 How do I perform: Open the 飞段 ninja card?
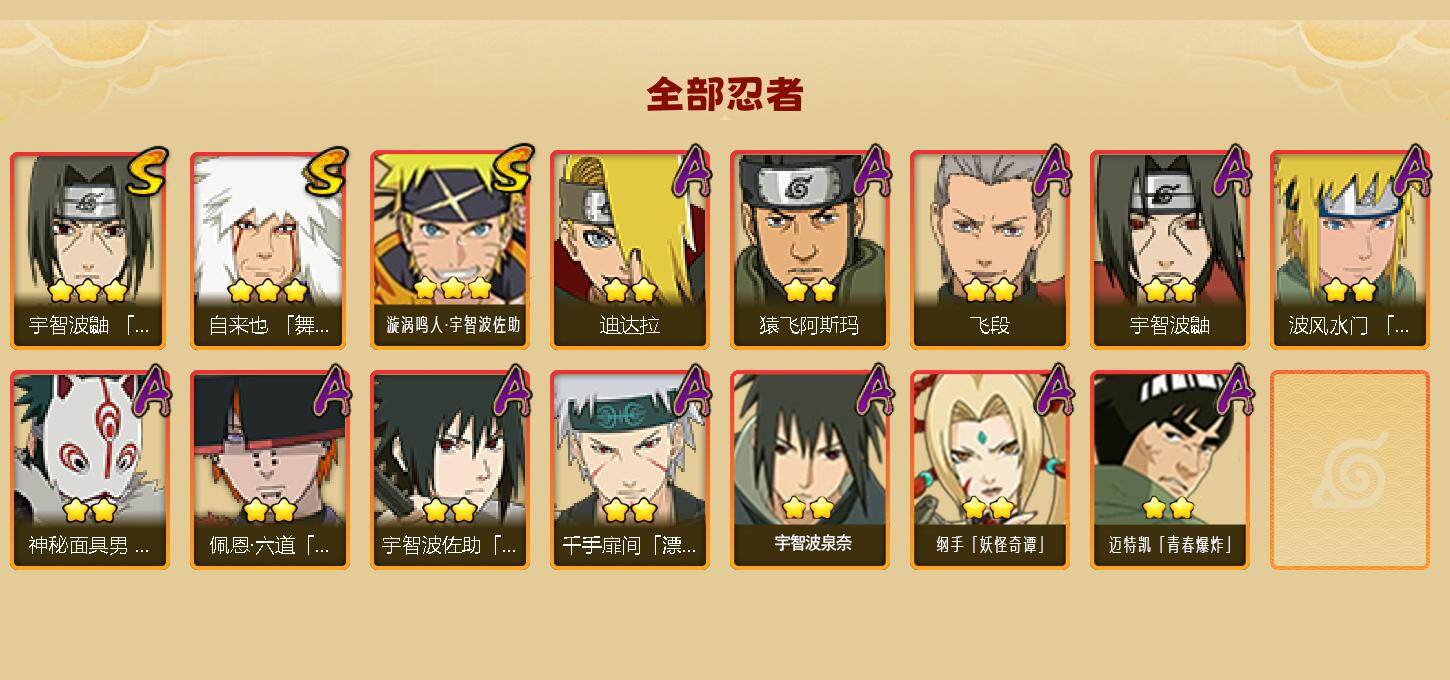click(x=990, y=250)
